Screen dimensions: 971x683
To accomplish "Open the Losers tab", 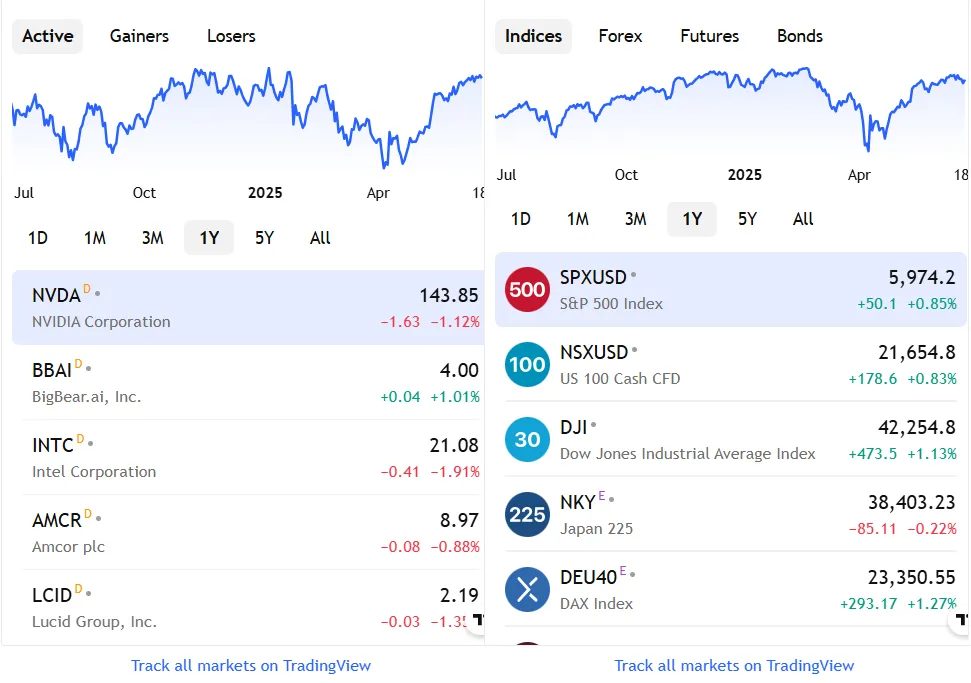I will pos(231,36).
